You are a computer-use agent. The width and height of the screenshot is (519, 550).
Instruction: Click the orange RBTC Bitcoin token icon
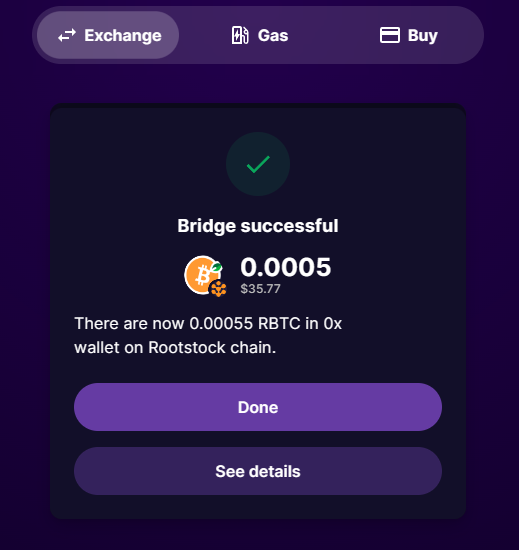pyautogui.click(x=203, y=275)
